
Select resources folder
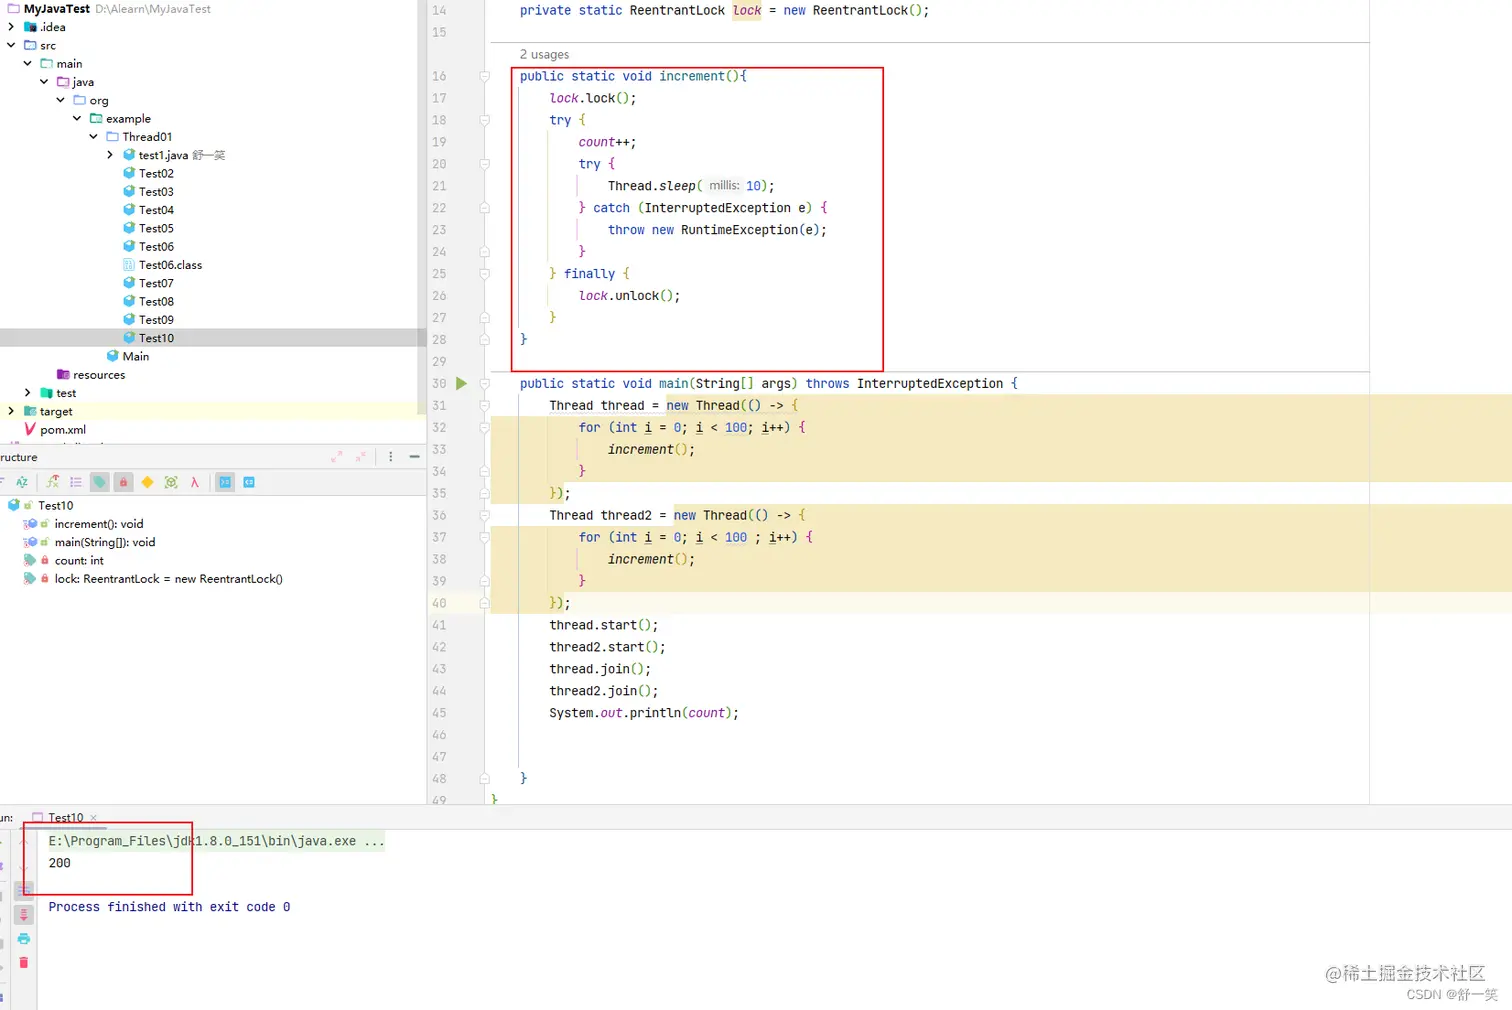[98, 375]
